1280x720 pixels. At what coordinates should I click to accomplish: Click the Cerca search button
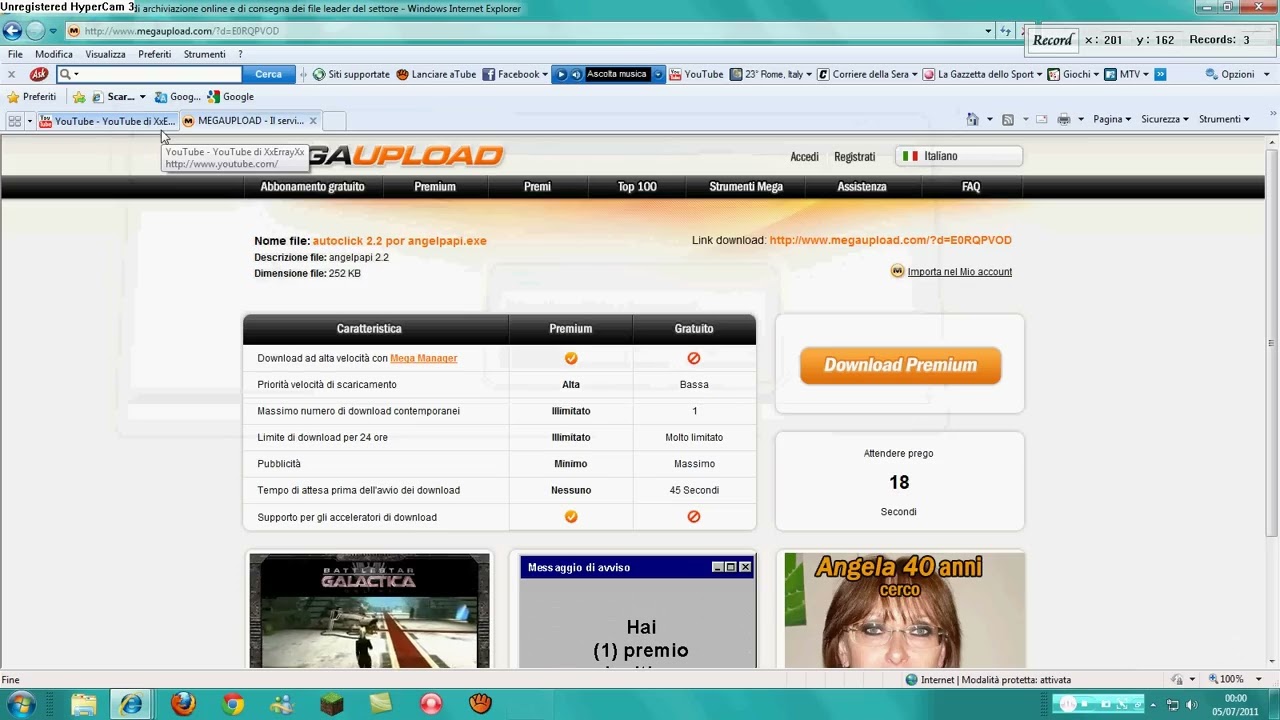[x=268, y=74]
